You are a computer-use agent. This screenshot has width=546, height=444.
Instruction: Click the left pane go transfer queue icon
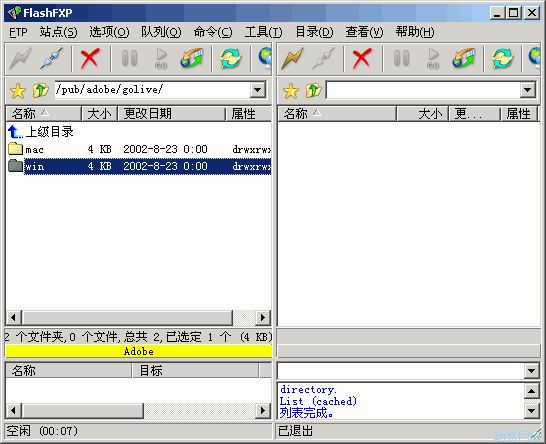pos(161,58)
